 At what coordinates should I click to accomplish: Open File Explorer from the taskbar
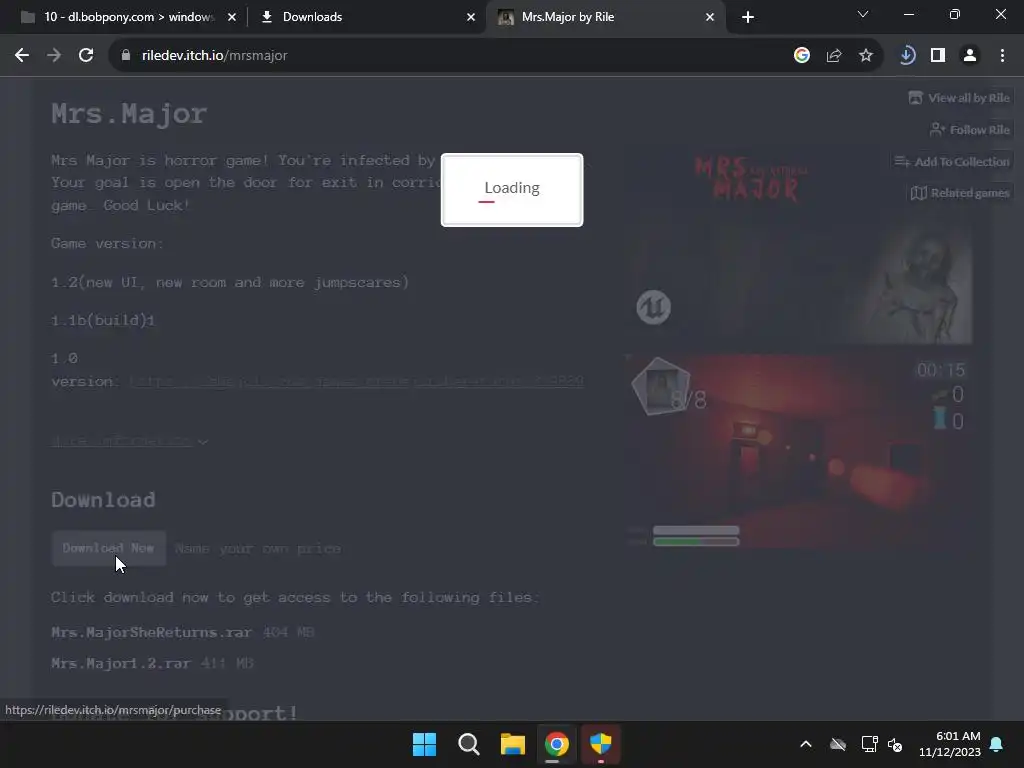pos(513,744)
